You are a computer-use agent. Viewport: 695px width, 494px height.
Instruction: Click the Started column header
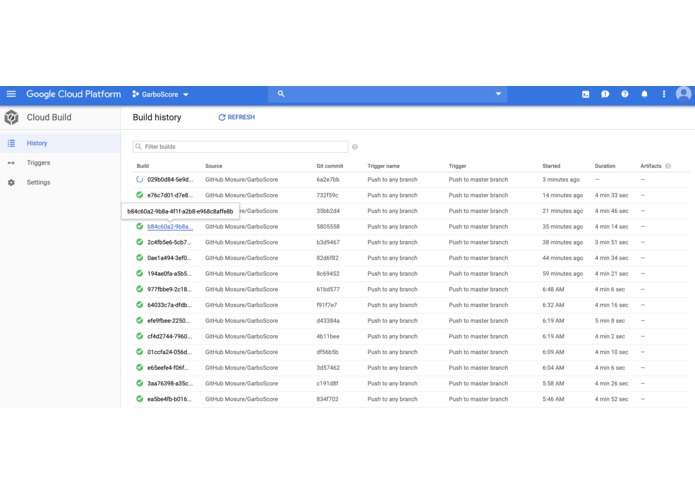pyautogui.click(x=551, y=166)
